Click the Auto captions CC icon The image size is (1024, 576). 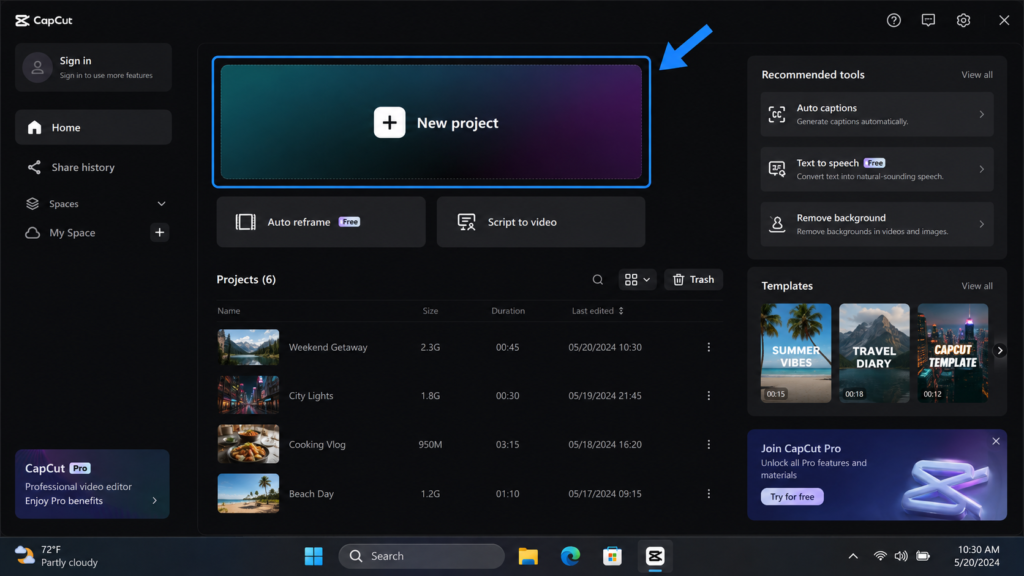[776, 114]
